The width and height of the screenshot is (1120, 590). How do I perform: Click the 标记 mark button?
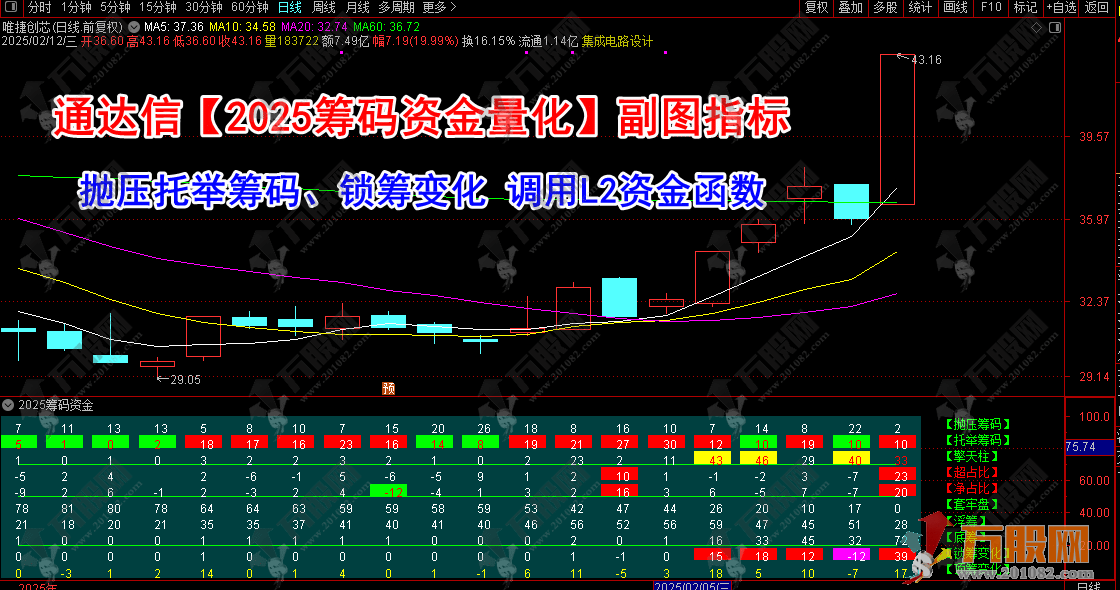pos(1025,7)
